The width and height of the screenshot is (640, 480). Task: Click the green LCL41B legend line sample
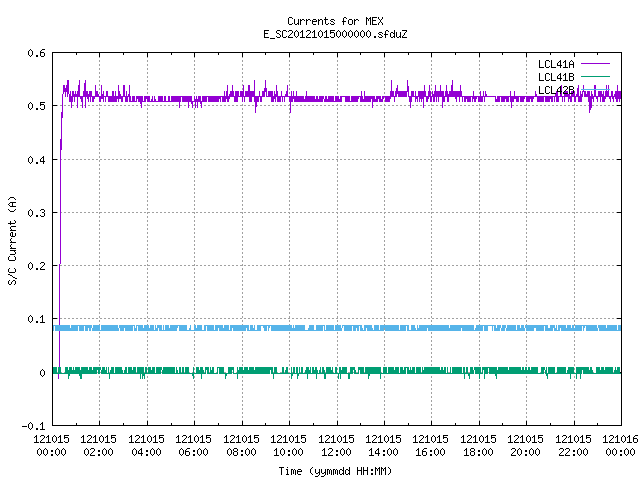point(595,76)
